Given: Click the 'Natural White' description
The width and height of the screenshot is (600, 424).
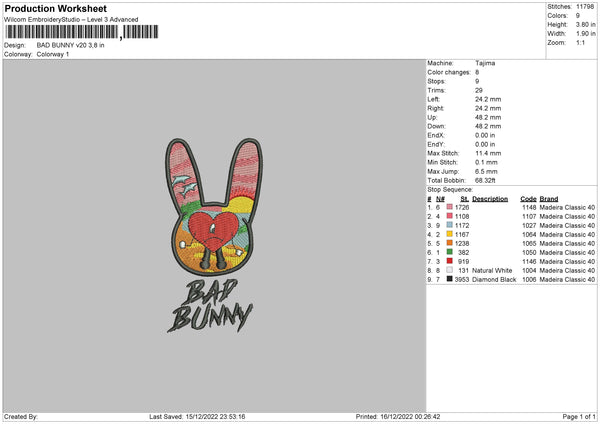Looking at the screenshot, I should pos(492,271).
